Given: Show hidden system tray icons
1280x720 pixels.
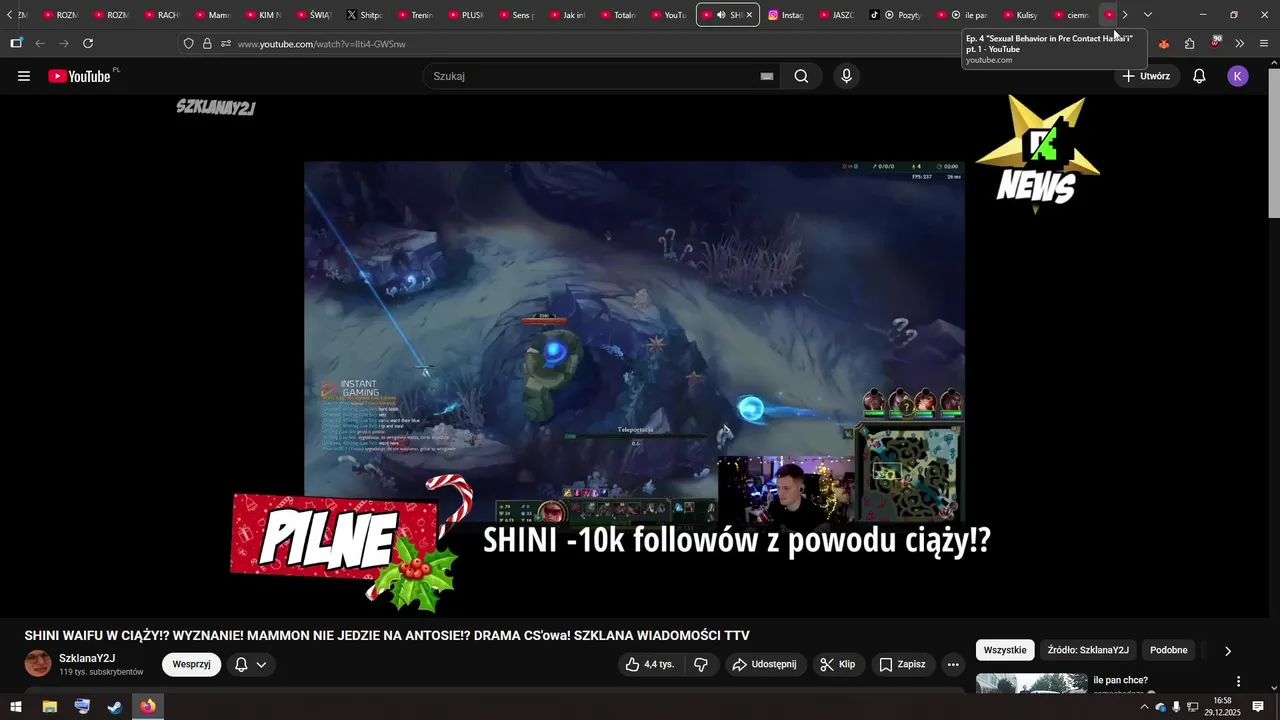Looking at the screenshot, I should point(1144,707).
